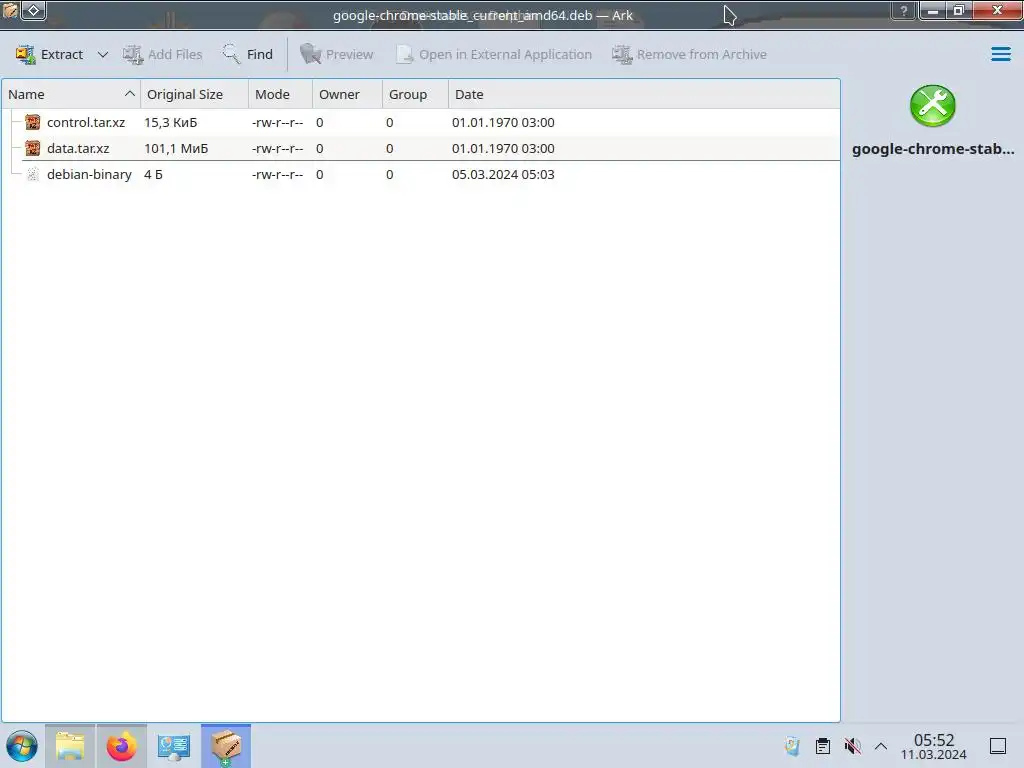Open the hamburger menu

point(1000,54)
